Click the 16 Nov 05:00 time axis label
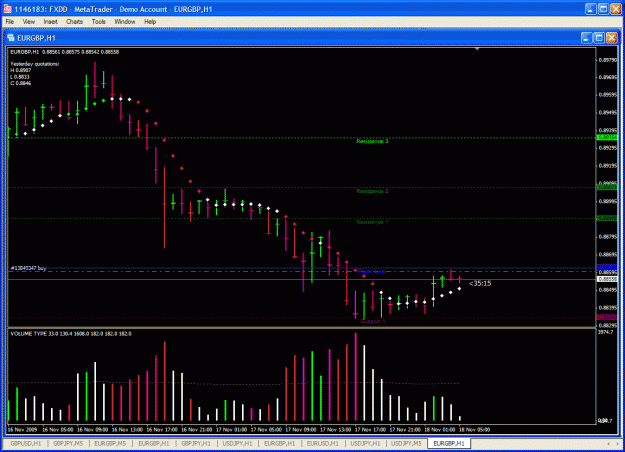Viewport: 625px width, 452px height. [58, 430]
